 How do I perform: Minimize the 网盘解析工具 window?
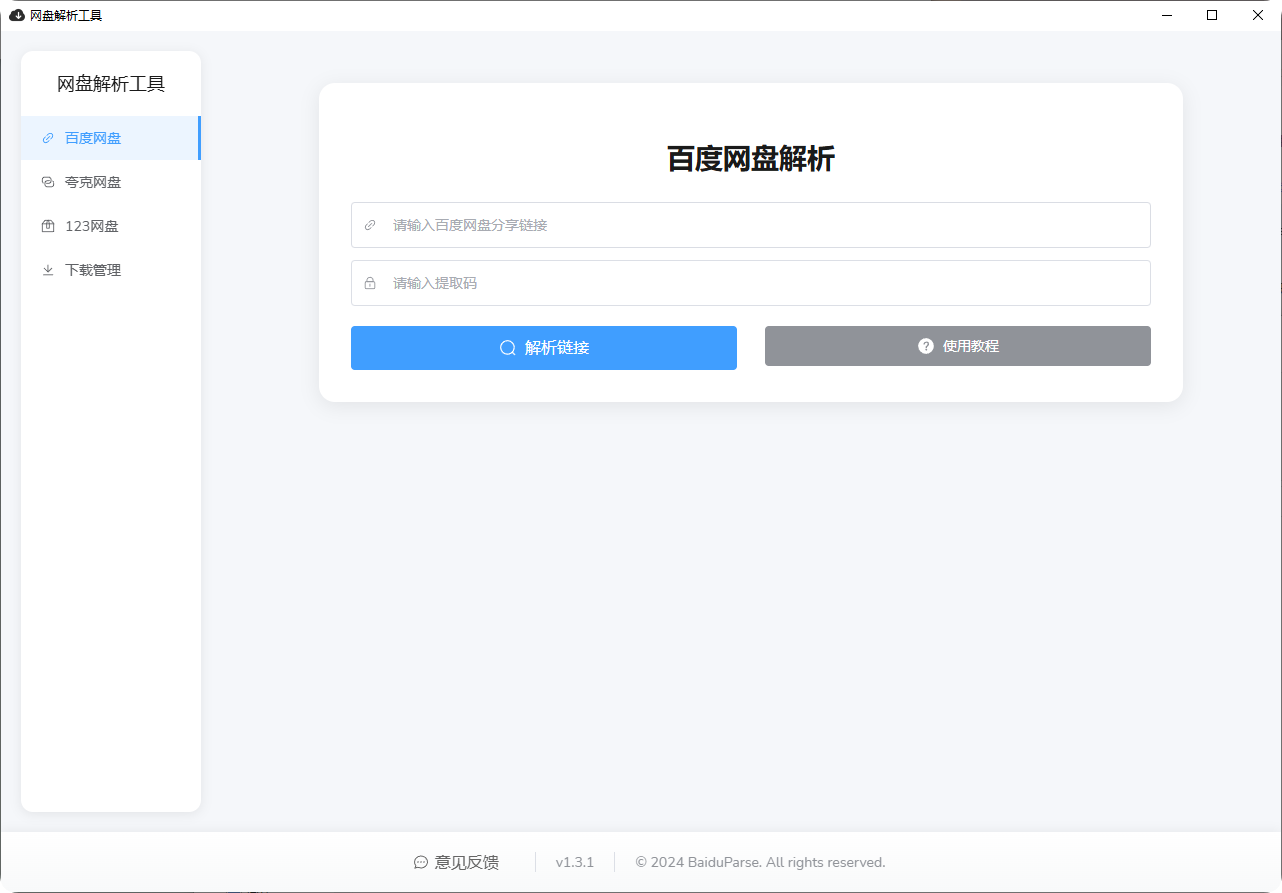click(x=1166, y=15)
